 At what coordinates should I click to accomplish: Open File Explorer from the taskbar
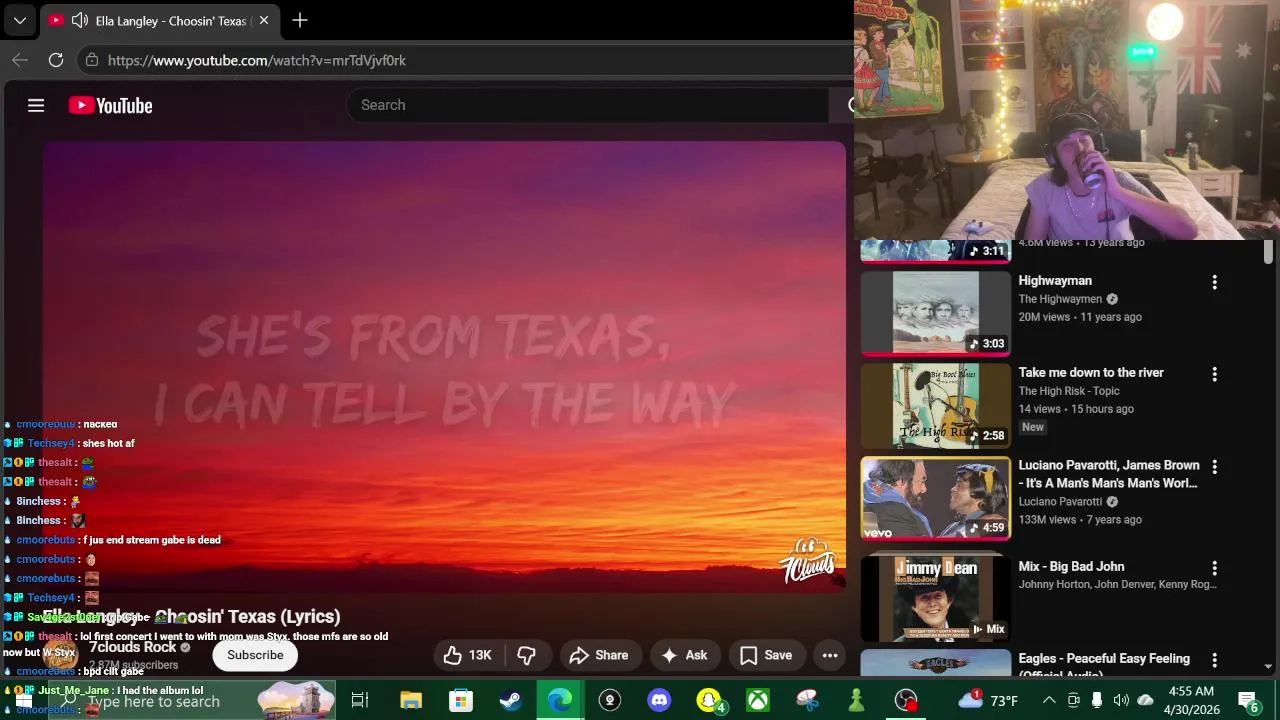pos(411,700)
